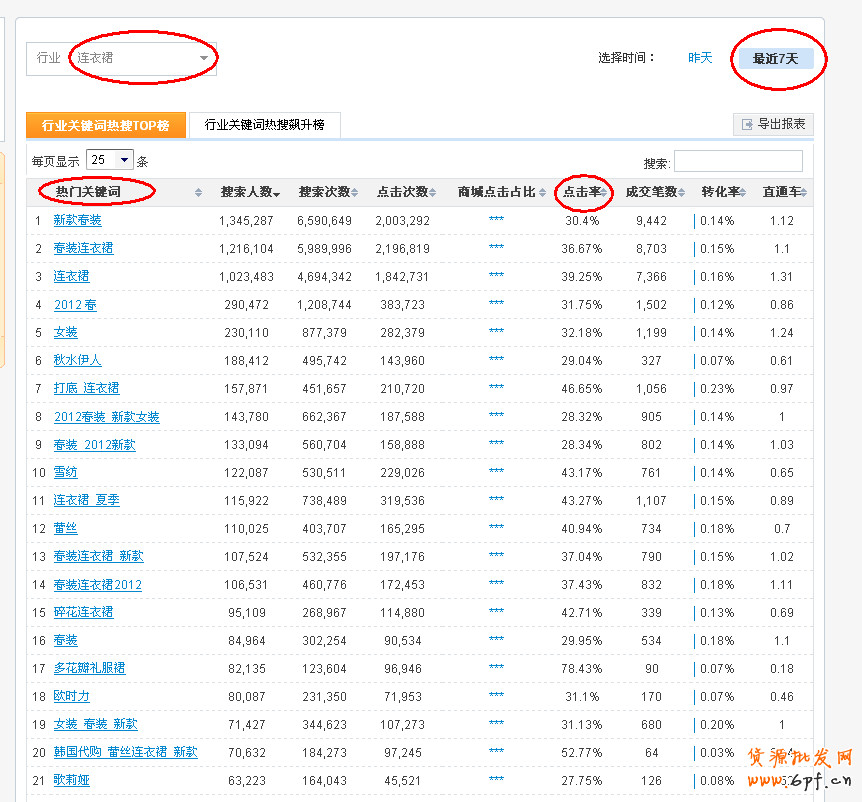This screenshot has height=802, width=862.
Task: Sort by 搜索人数 column arrow
Action: [276, 193]
